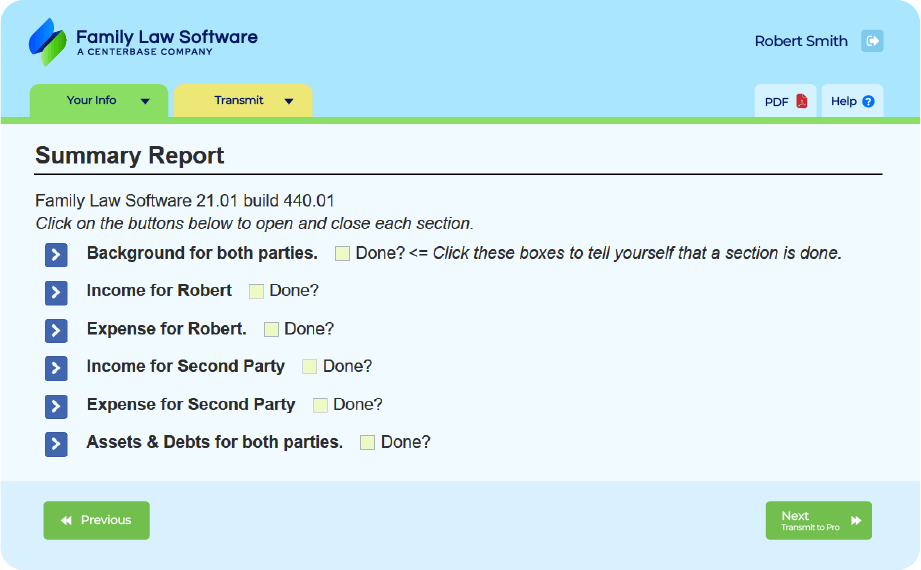Click the Family Law Software logo
The height and width of the screenshot is (570, 921).
click(x=143, y=42)
